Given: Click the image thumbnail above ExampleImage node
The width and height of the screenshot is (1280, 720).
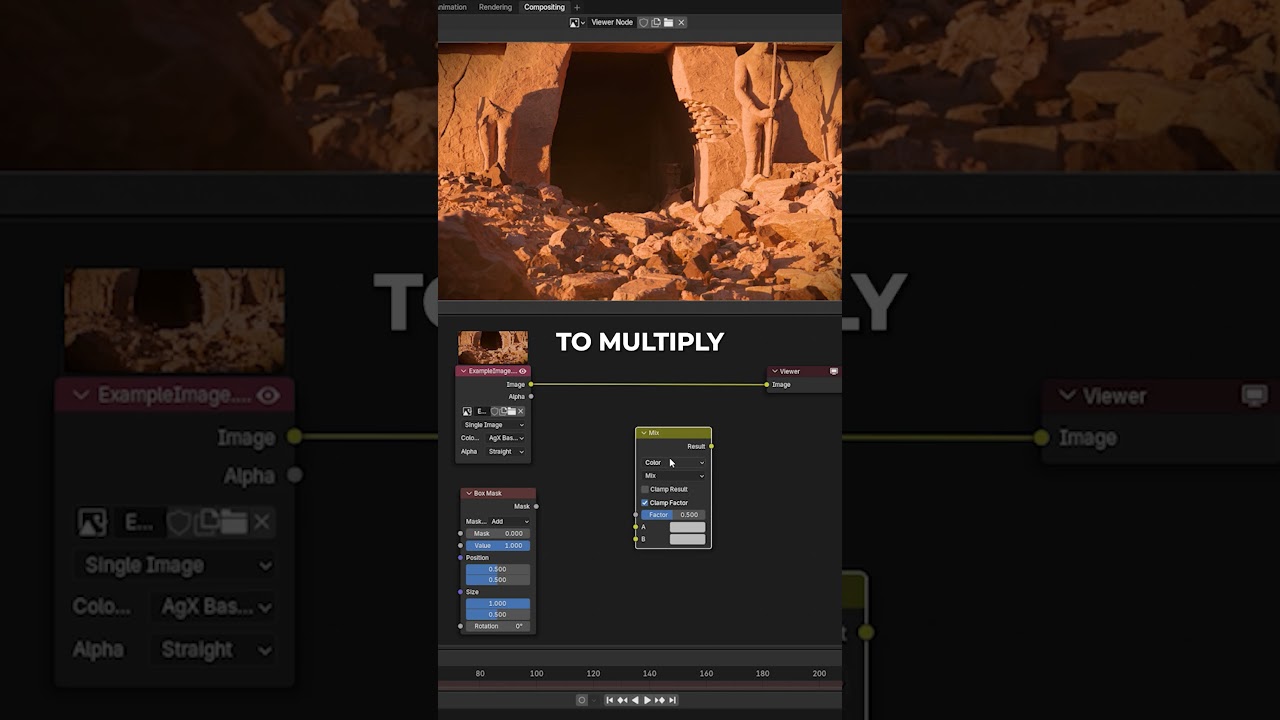Looking at the screenshot, I should pyautogui.click(x=493, y=347).
